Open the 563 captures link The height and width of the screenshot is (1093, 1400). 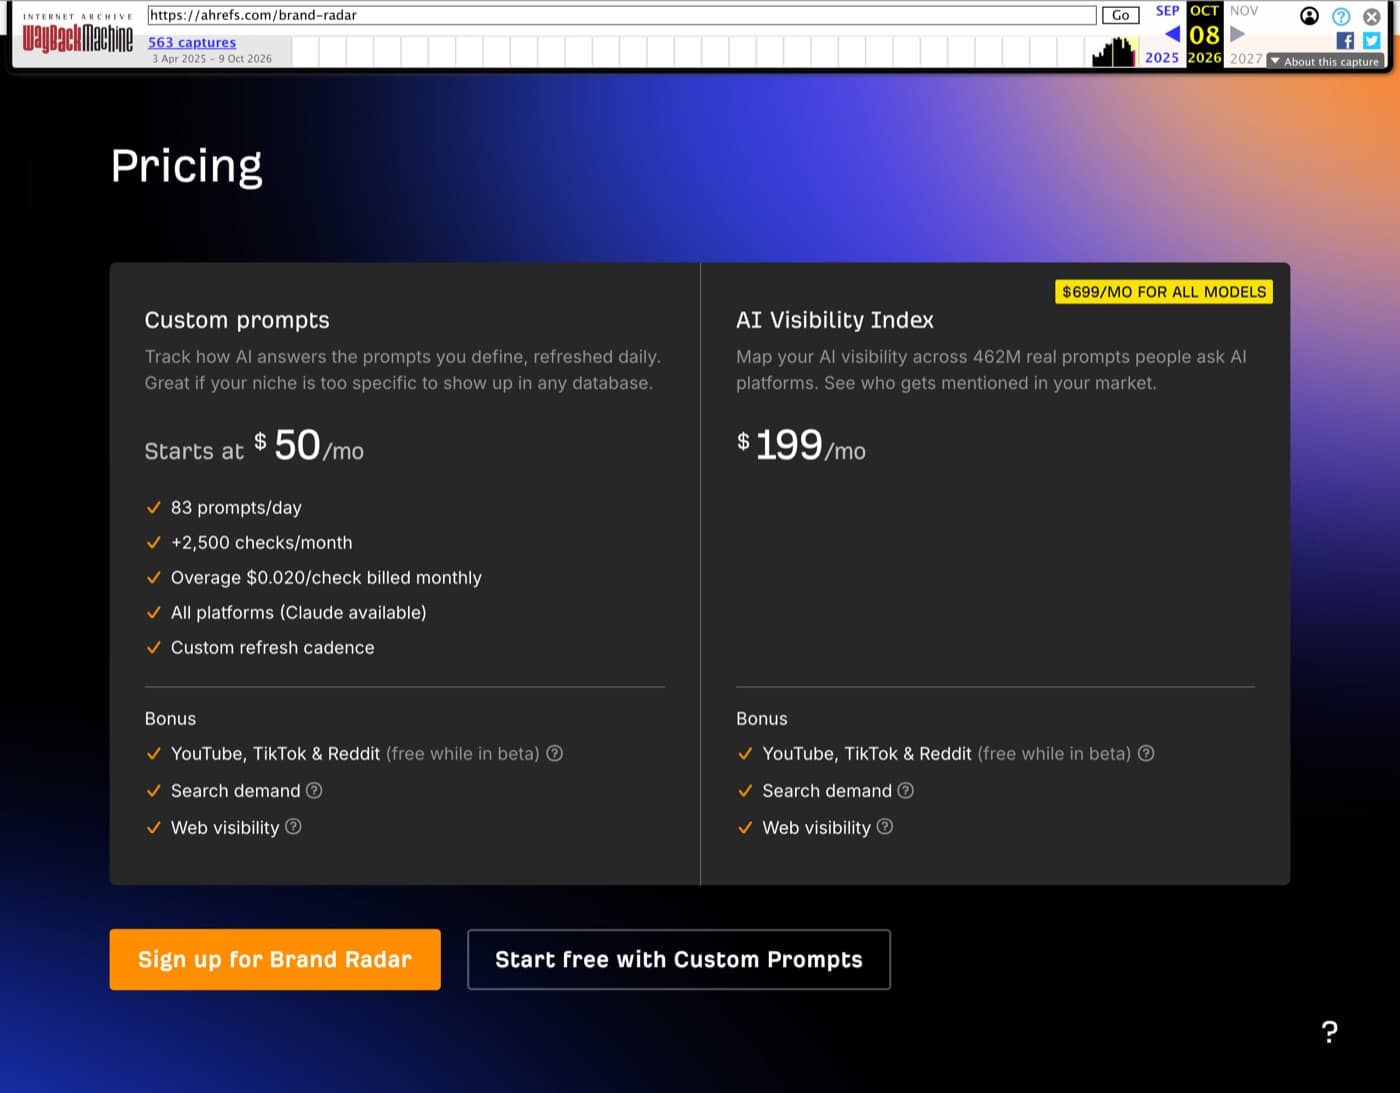click(x=192, y=42)
